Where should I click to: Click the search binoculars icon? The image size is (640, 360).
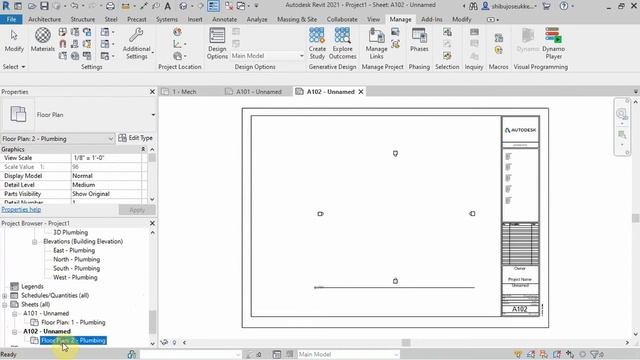pos(473,6)
